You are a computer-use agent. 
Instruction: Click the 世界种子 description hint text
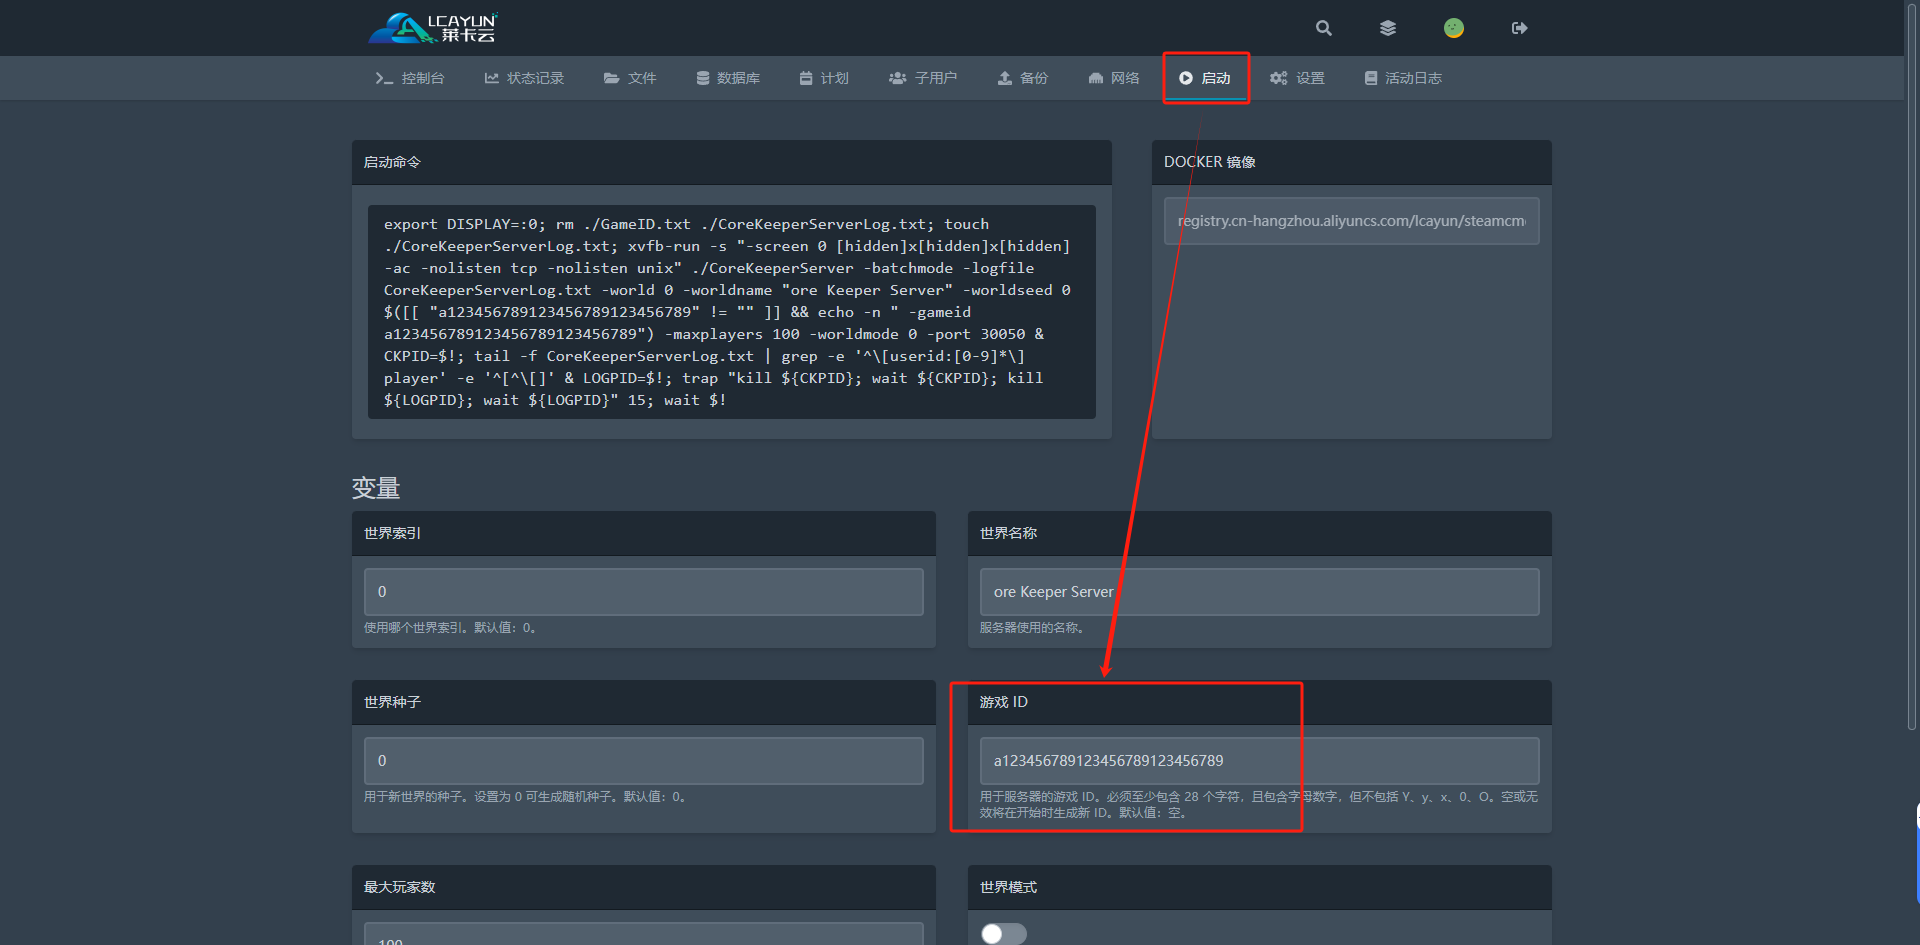[x=525, y=797]
